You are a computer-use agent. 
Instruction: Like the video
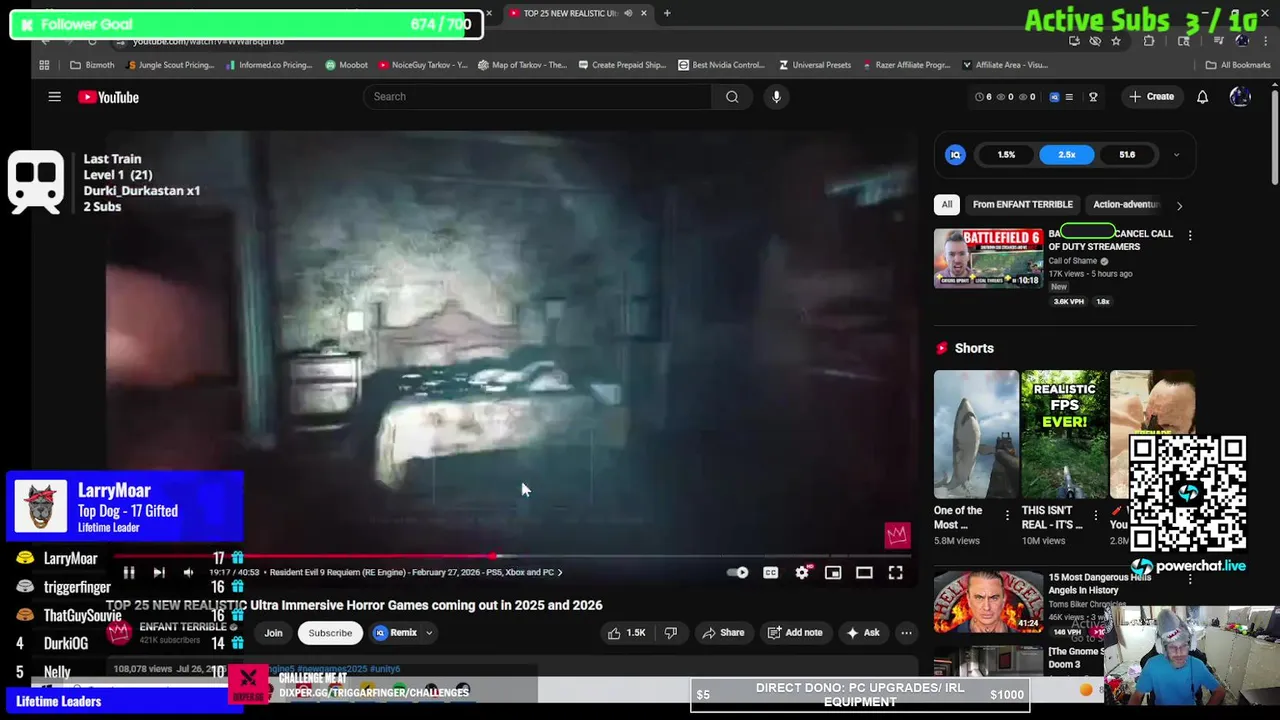[x=626, y=632]
